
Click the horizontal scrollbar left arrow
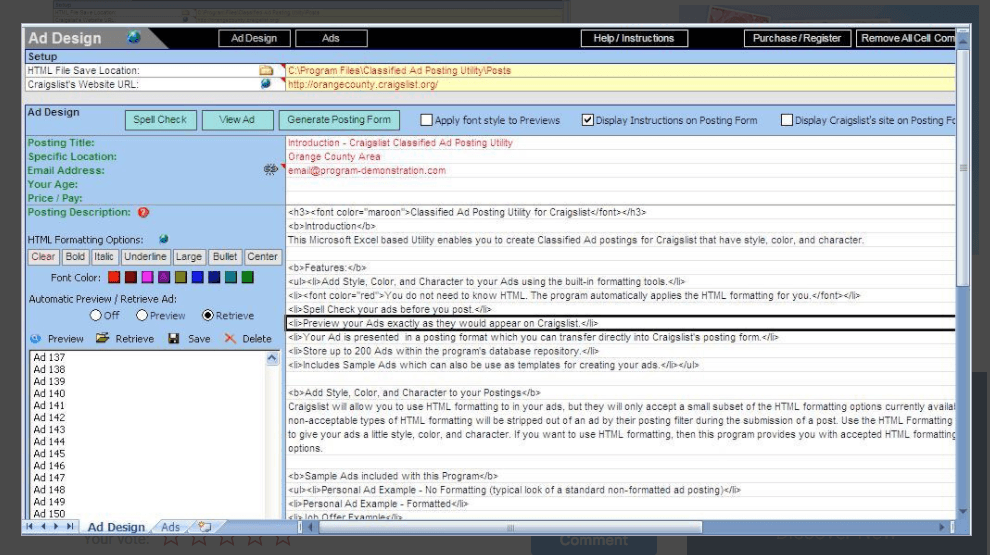[310, 527]
